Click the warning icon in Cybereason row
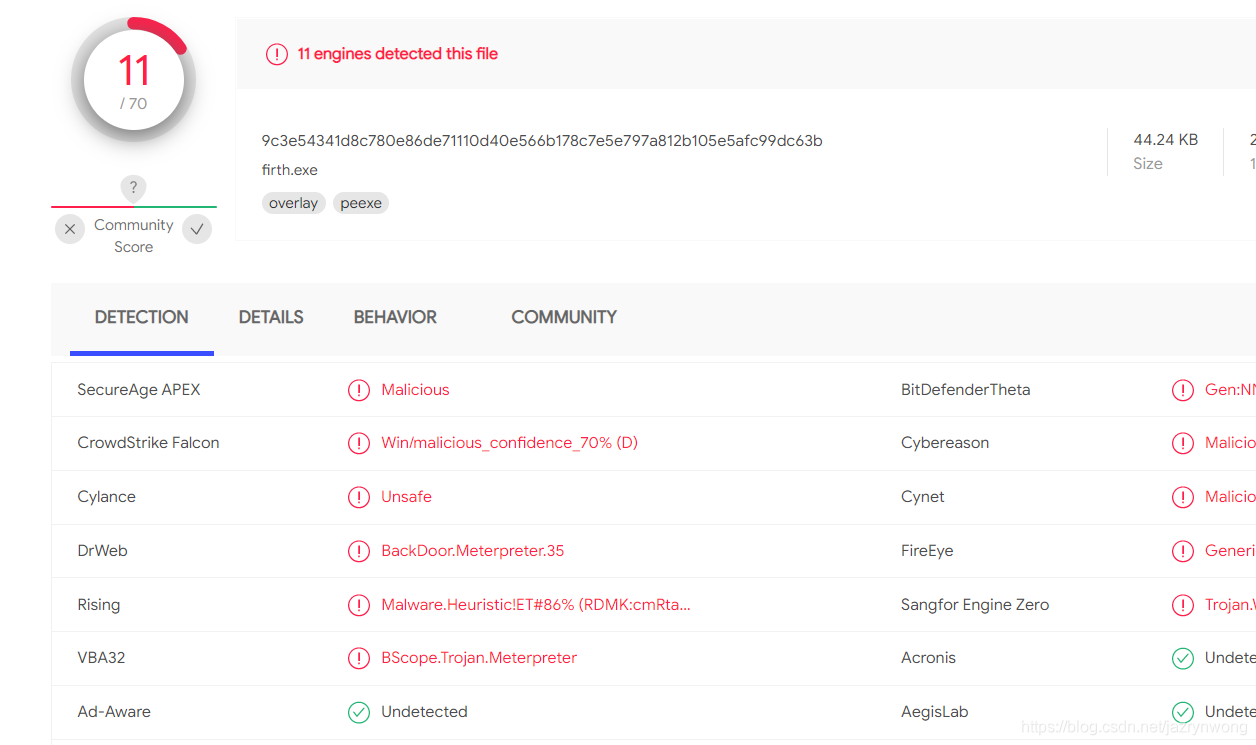Screen dimensions: 1256x745 pos(1183,443)
